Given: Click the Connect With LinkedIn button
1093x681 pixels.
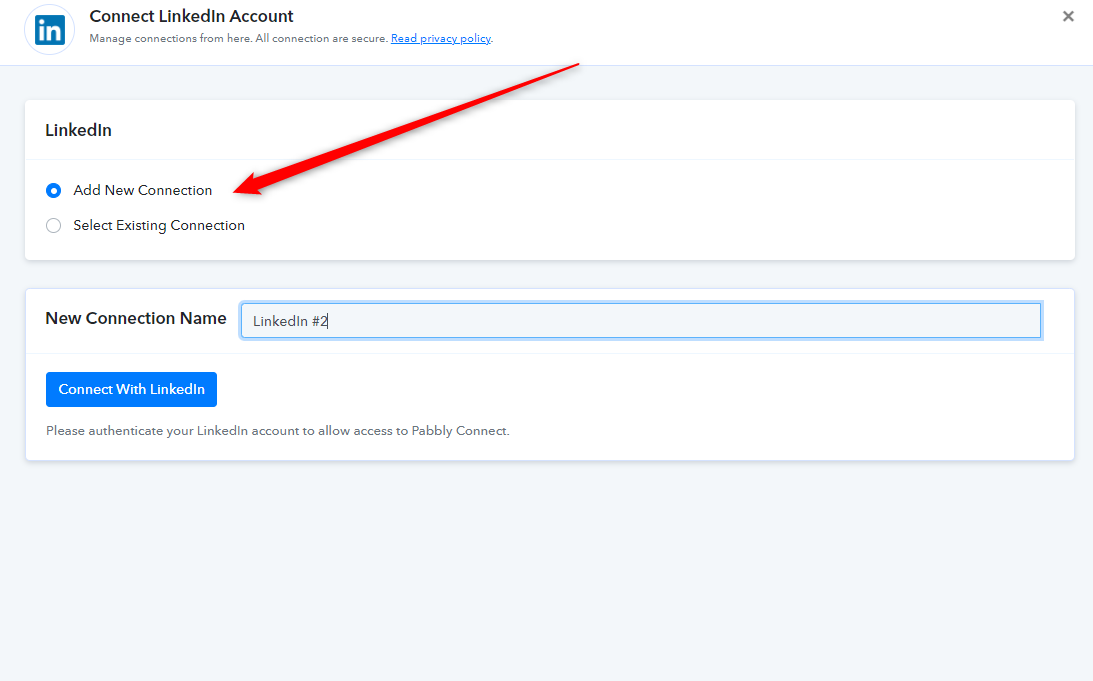Looking at the screenshot, I should click(x=131, y=389).
